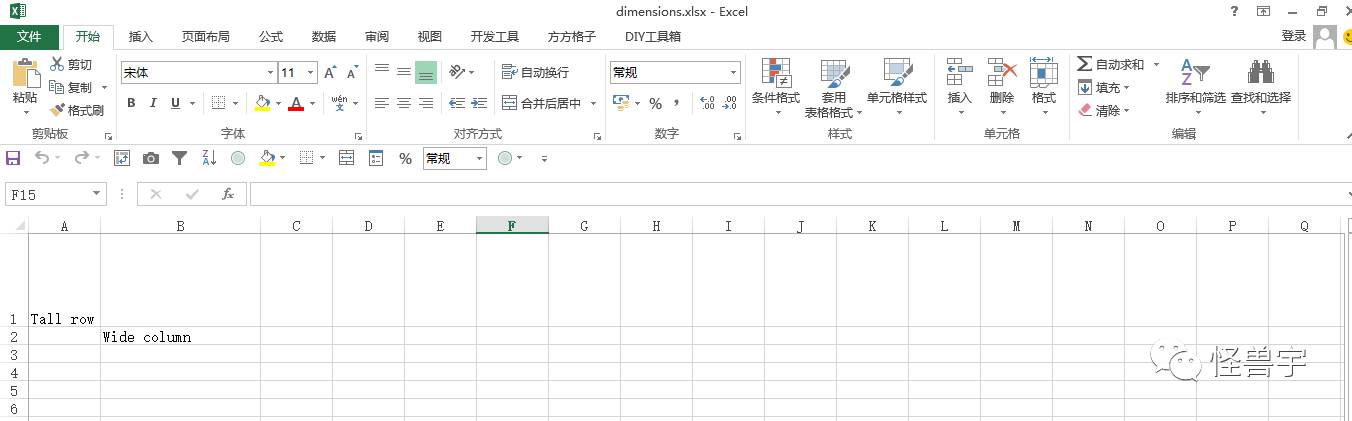
Task: Center text horizontally in the ribbon
Action: click(404, 103)
